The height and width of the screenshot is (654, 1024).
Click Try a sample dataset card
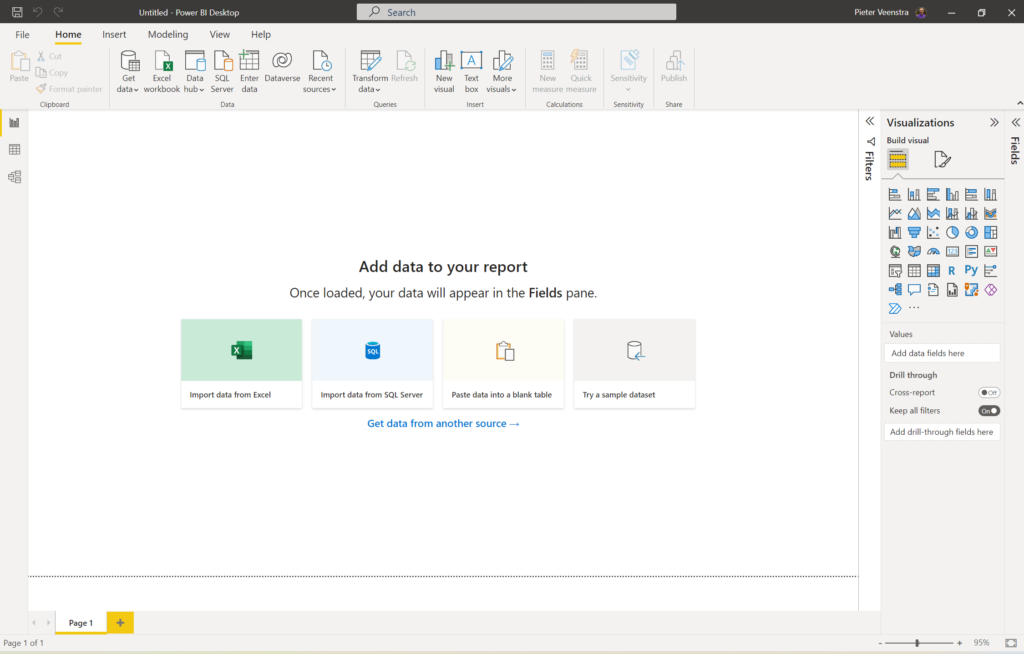(x=634, y=363)
